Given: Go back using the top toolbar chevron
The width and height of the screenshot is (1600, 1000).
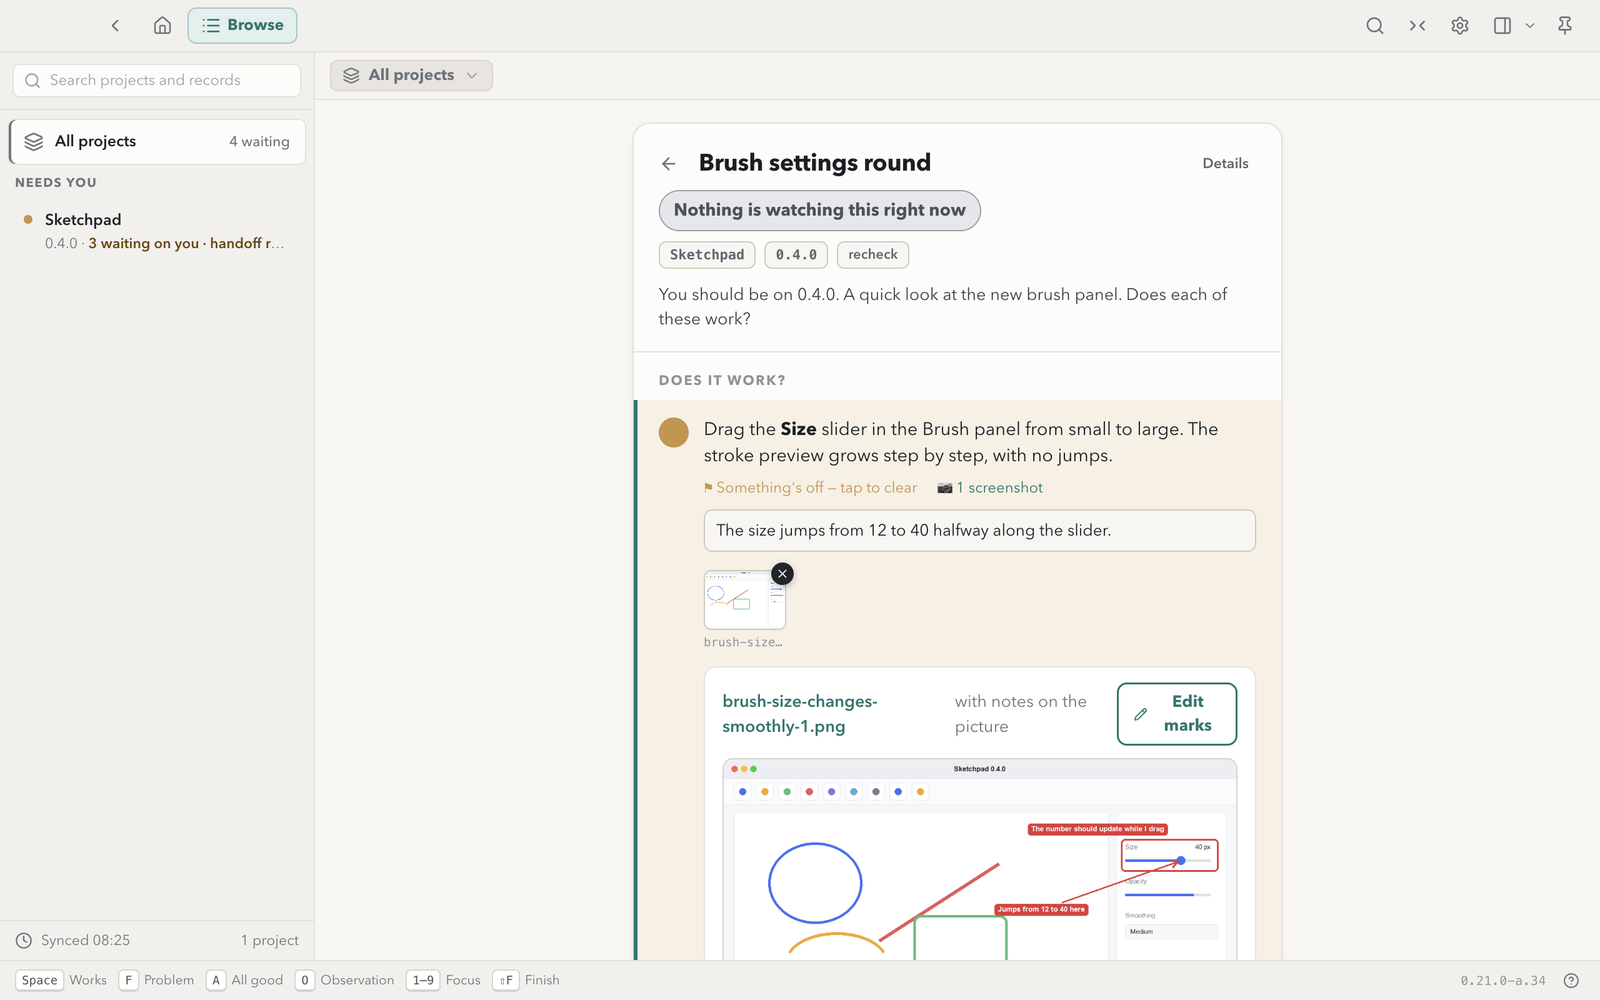Looking at the screenshot, I should 115,26.
